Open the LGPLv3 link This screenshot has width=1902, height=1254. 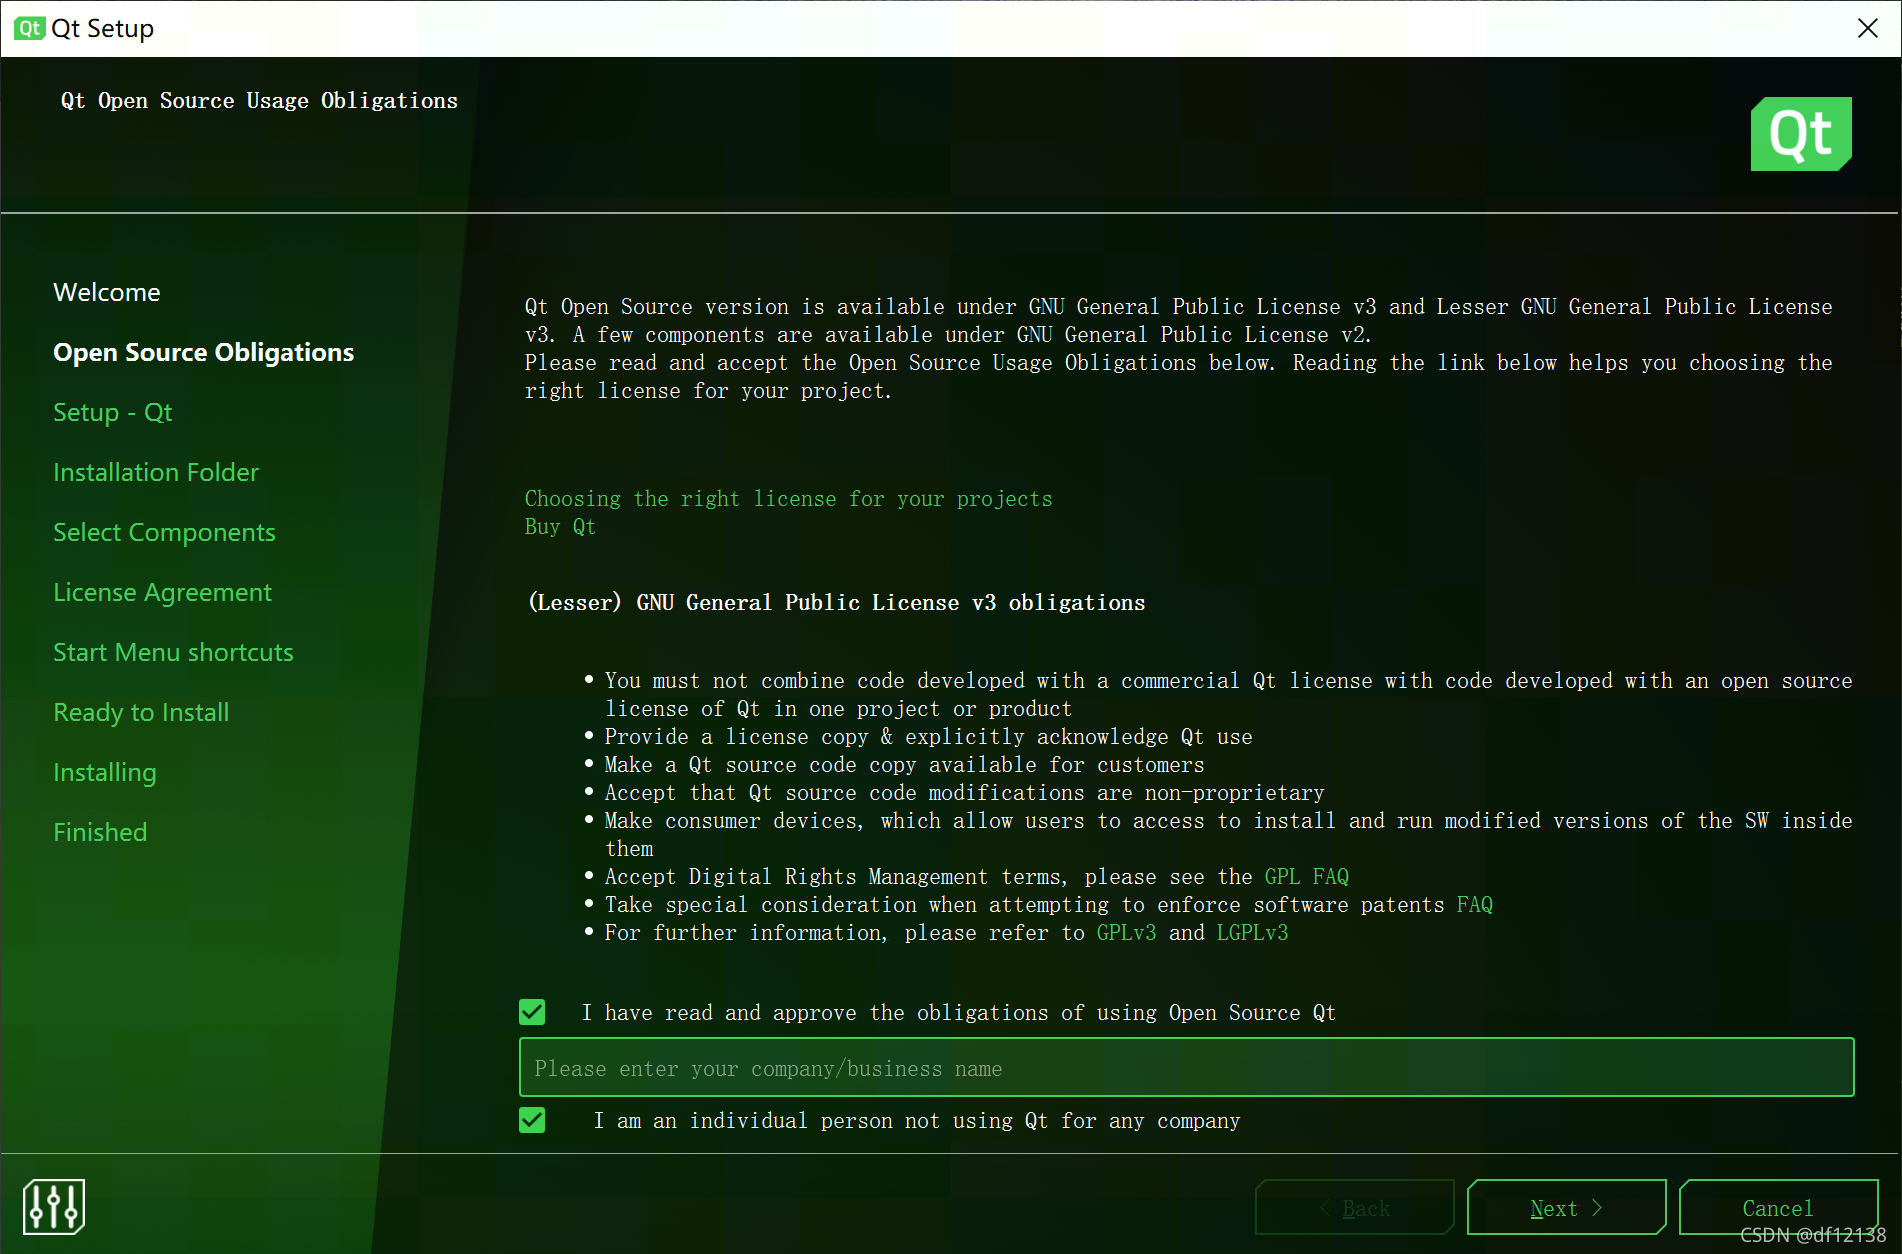(x=1253, y=932)
